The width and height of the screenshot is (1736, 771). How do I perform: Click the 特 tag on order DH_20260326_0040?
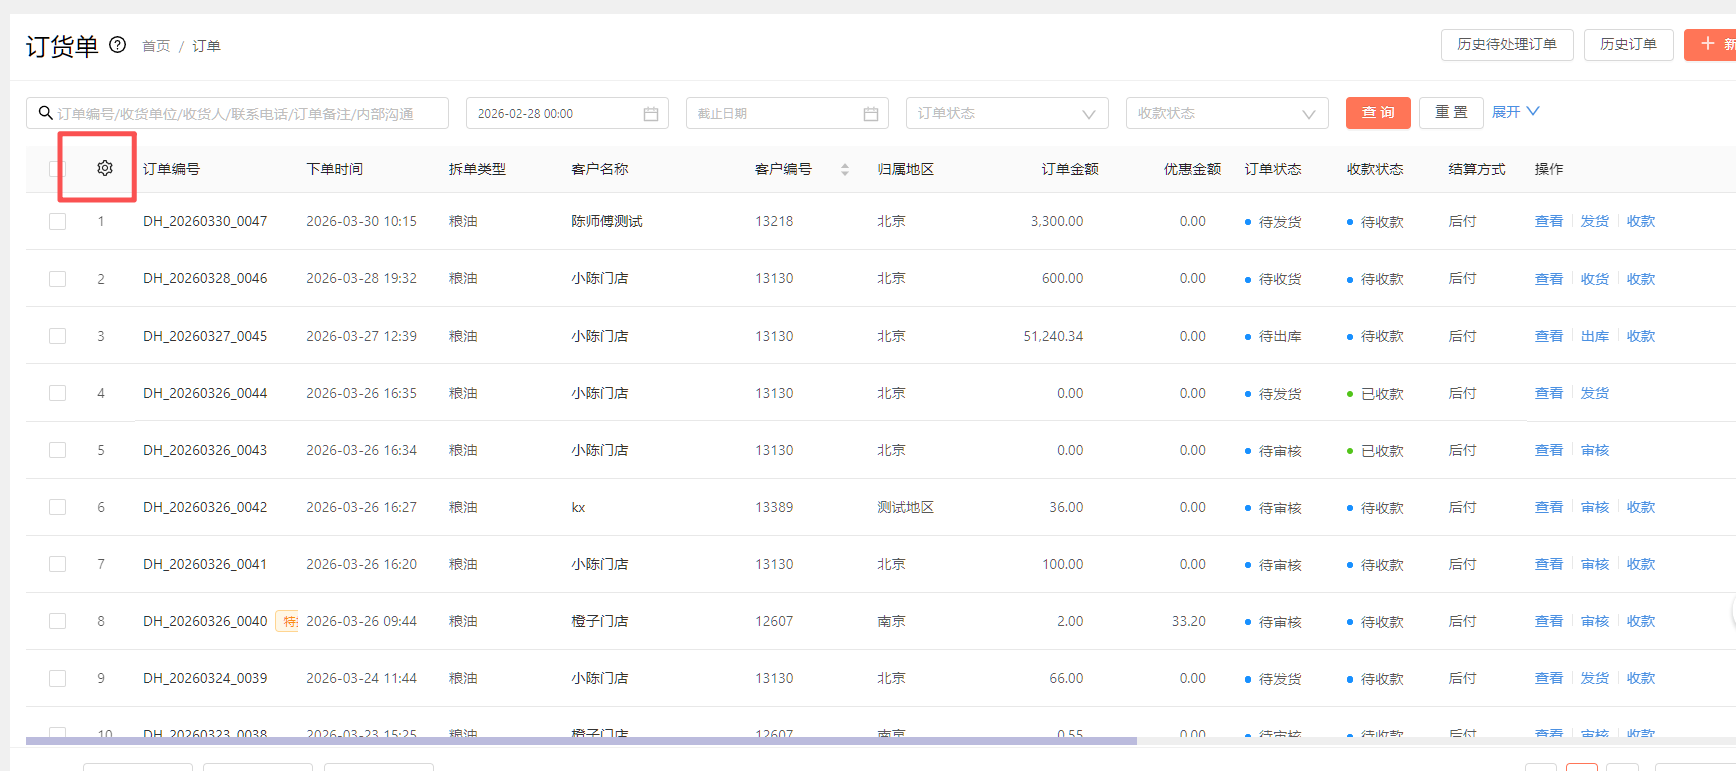288,621
